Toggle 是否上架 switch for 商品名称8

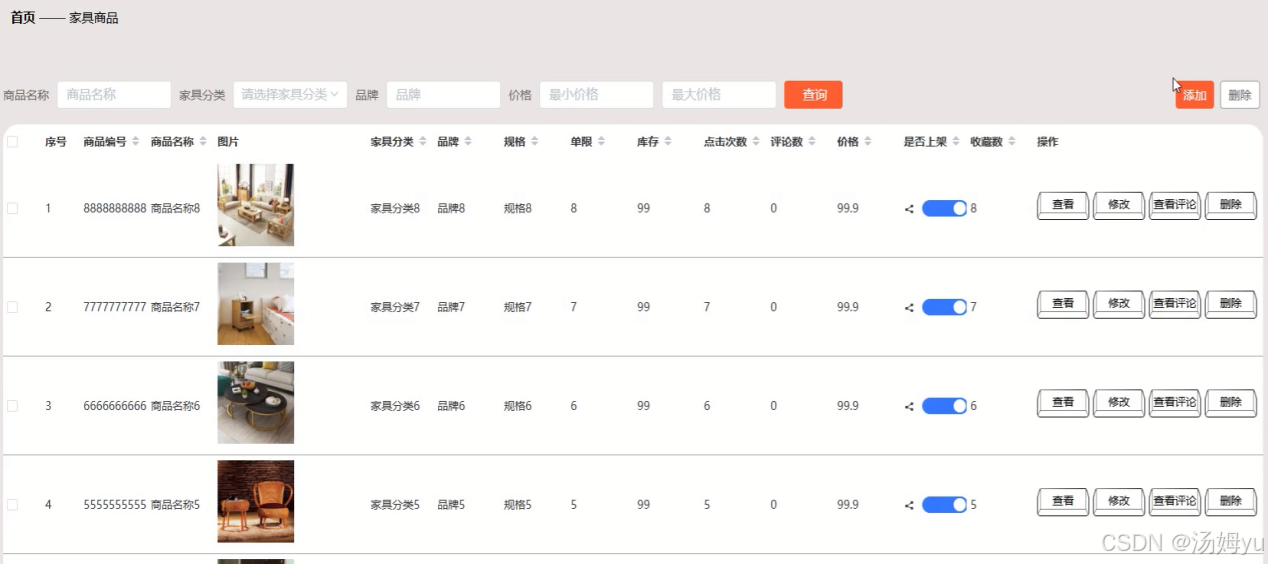tap(944, 208)
